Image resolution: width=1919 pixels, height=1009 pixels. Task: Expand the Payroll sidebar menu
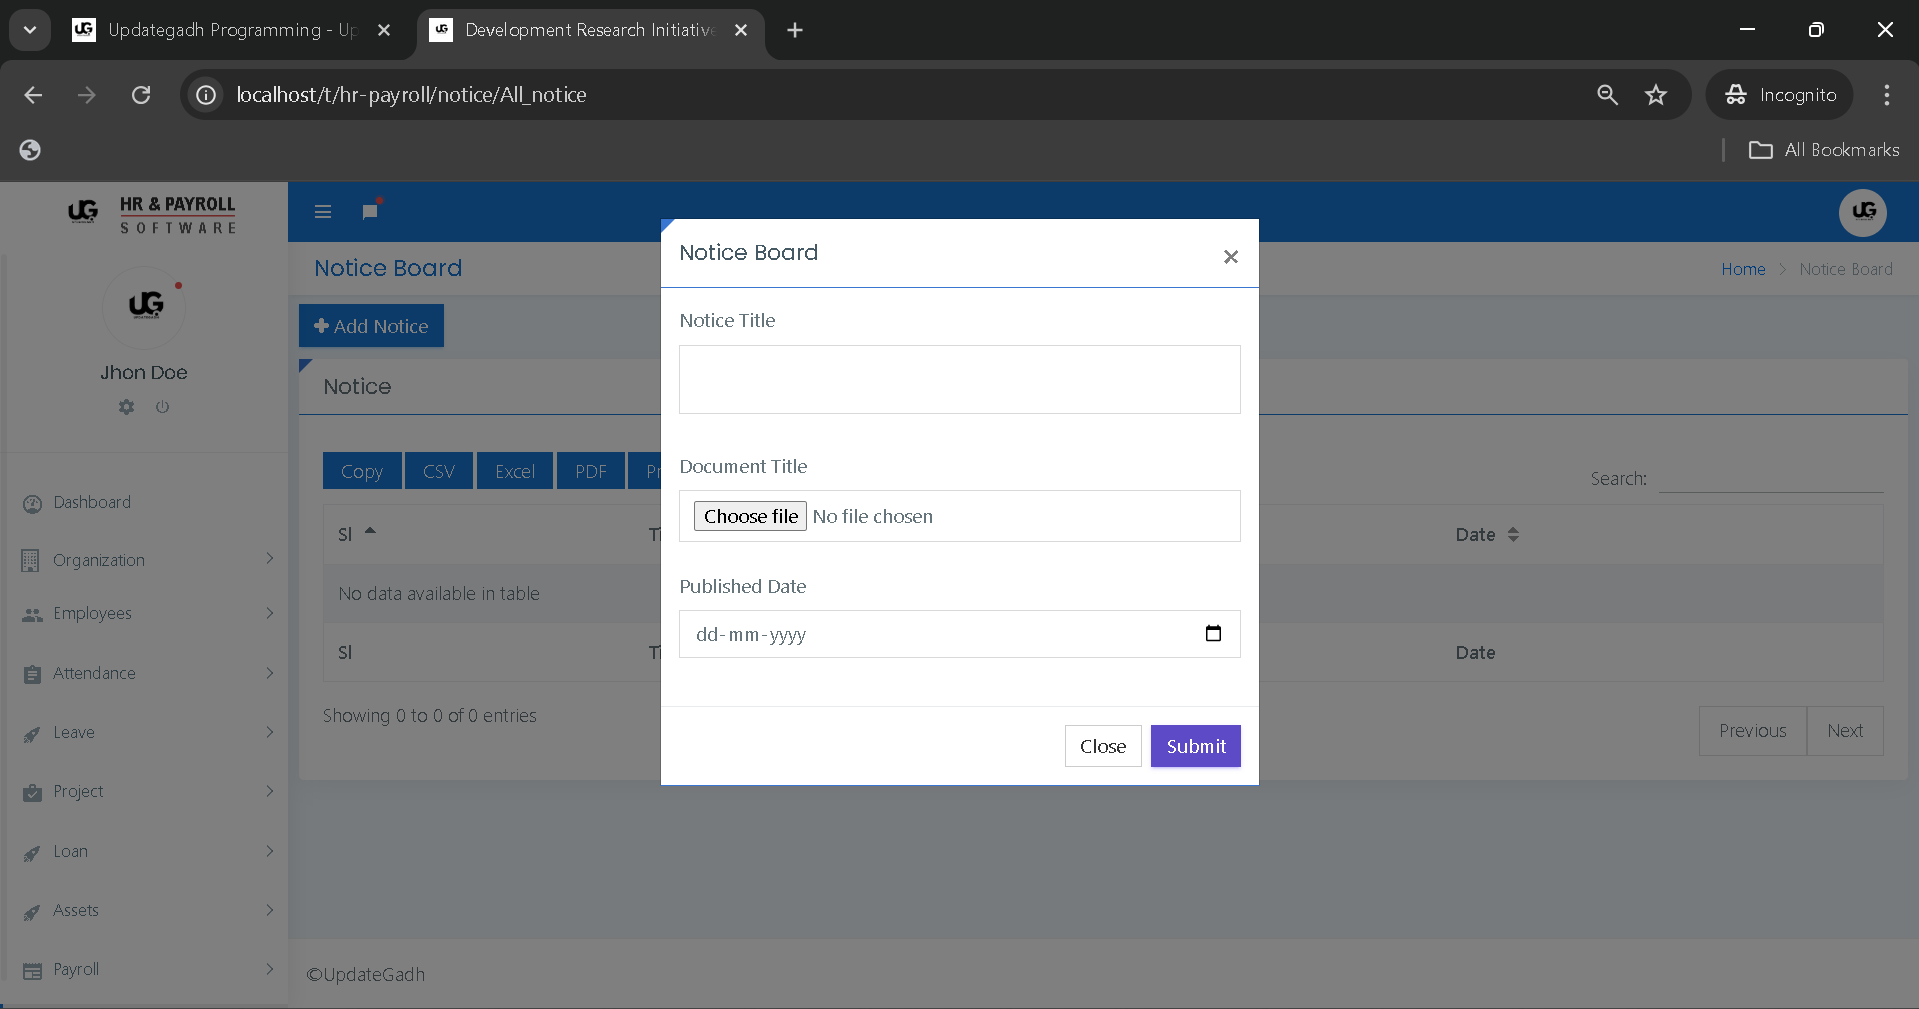coord(145,970)
